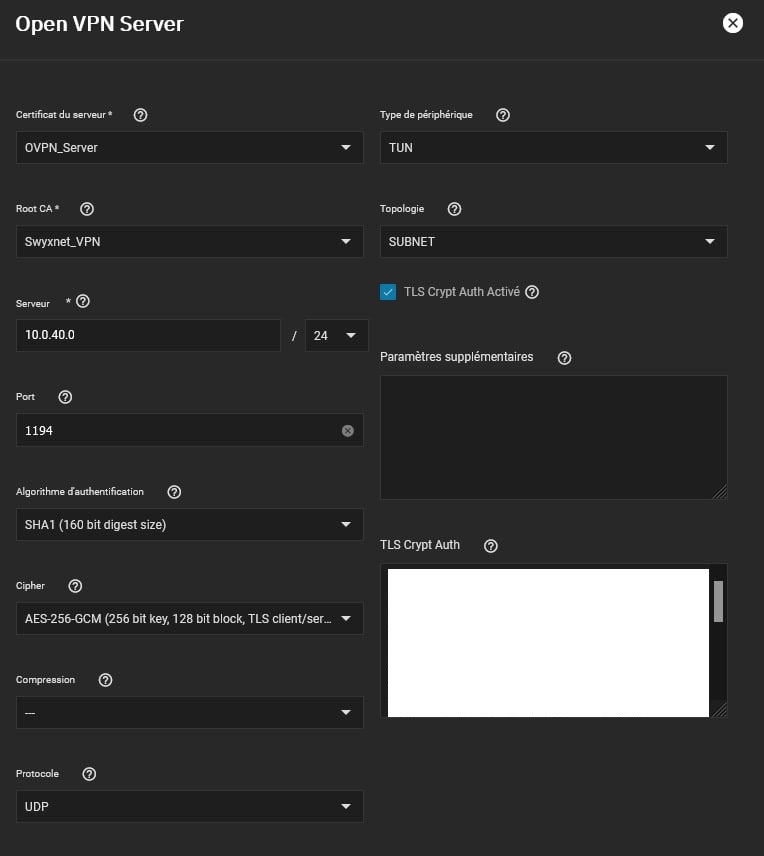The height and width of the screenshot is (856, 764).
Task: Open help for Serveur field
Action: (83, 301)
